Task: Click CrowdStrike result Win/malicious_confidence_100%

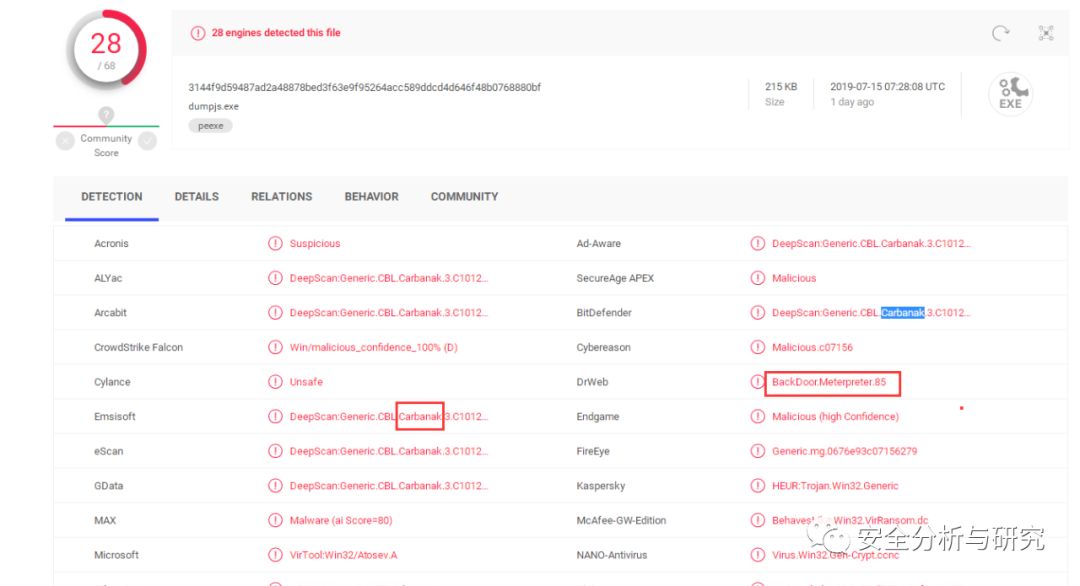Action: coord(373,347)
